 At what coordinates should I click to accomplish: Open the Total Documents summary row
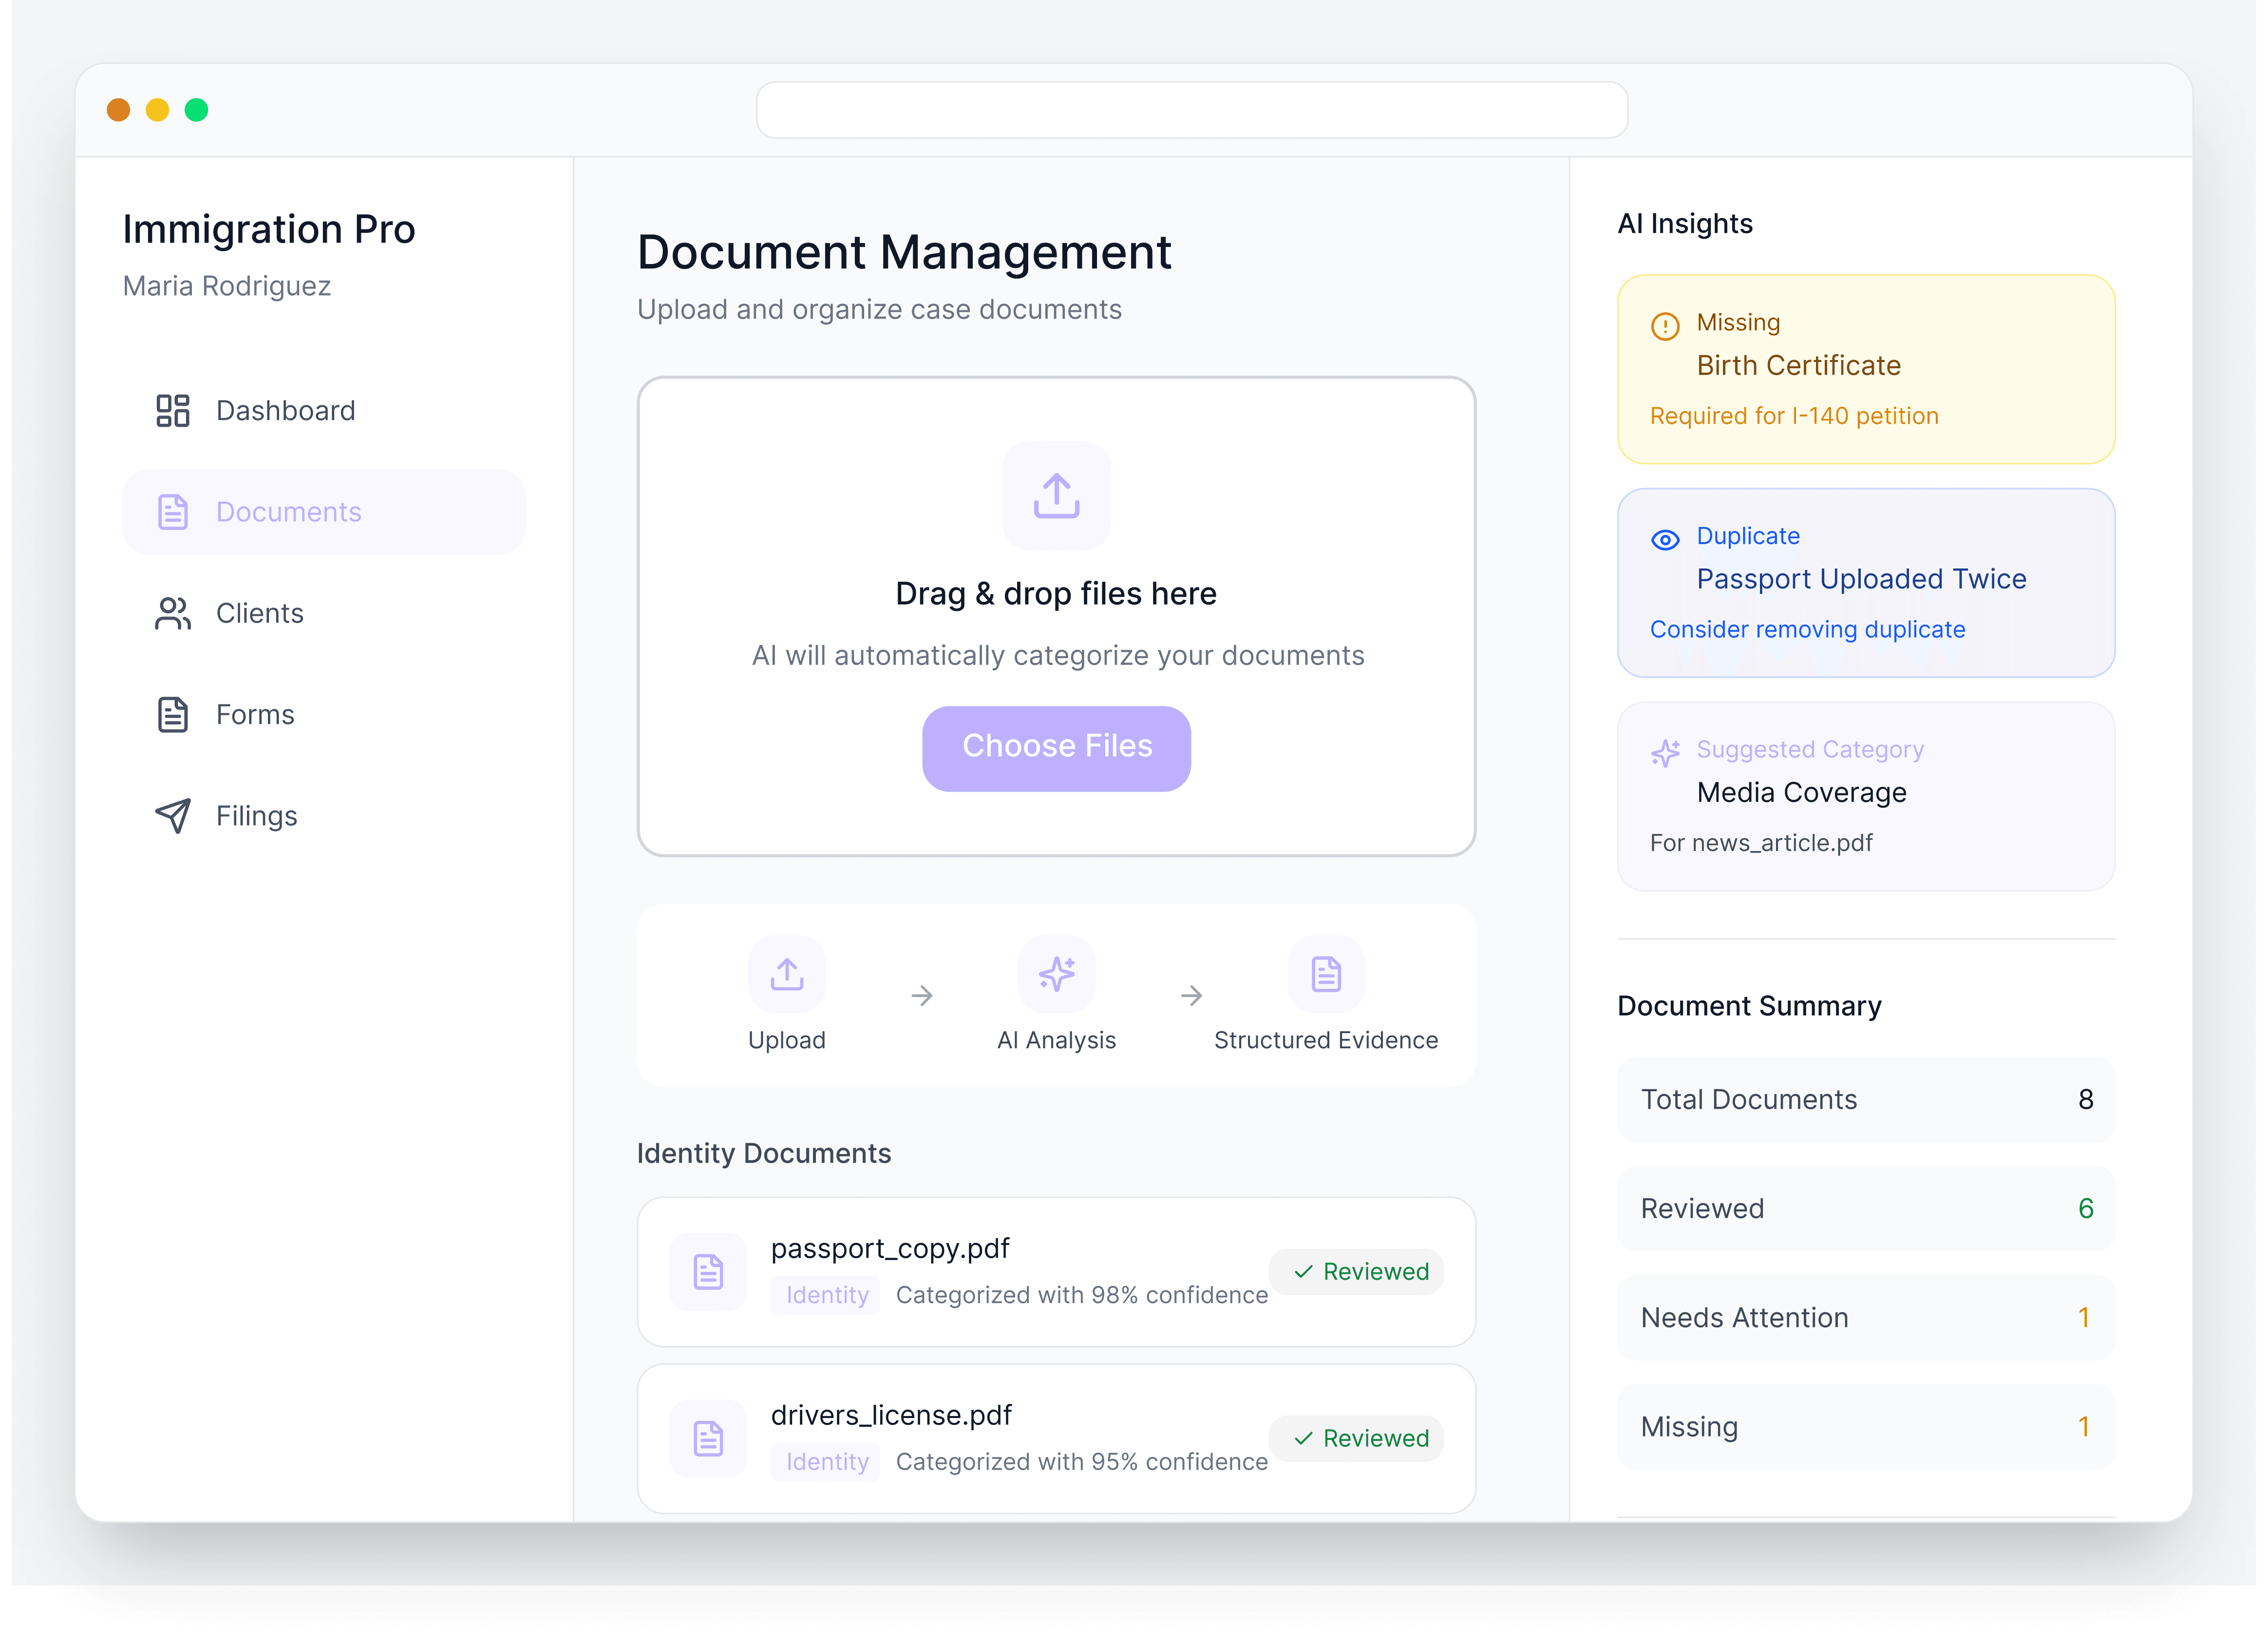(1865, 1099)
